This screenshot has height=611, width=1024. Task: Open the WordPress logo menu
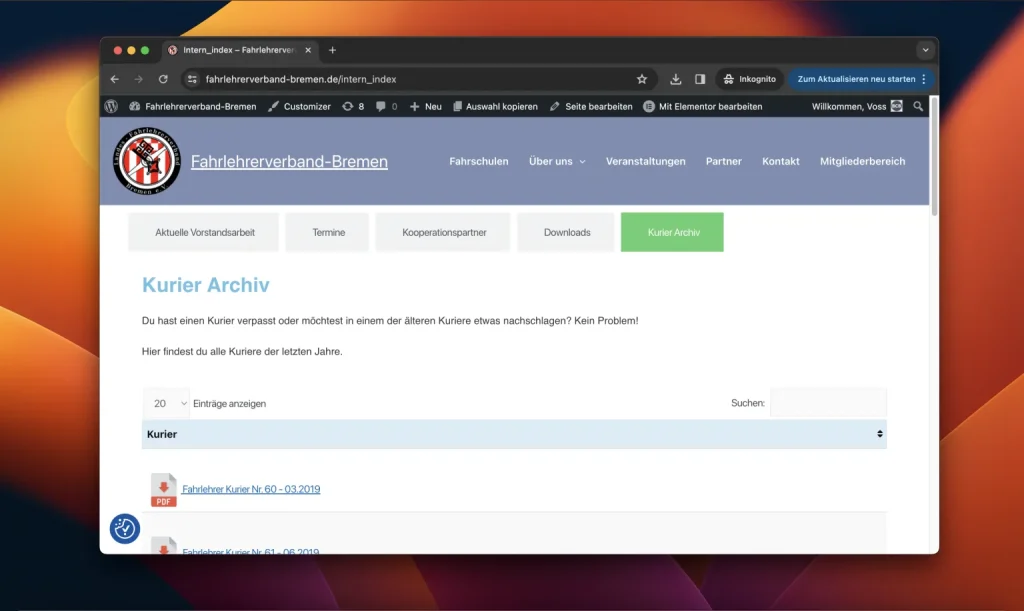click(111, 106)
